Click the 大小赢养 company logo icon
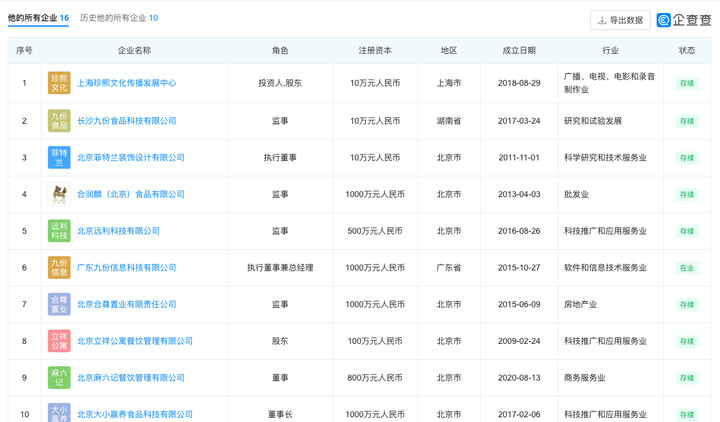This screenshot has width=720, height=422. 59,413
